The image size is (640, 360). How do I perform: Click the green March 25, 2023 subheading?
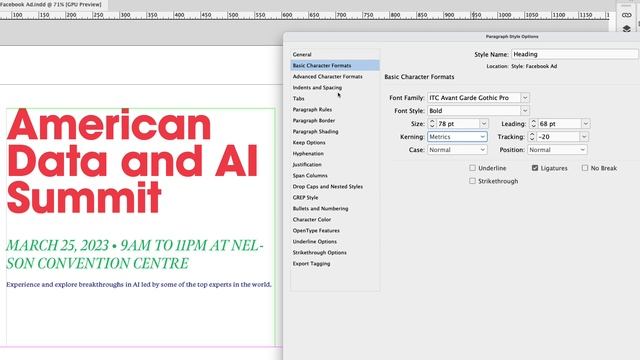[x=135, y=254]
